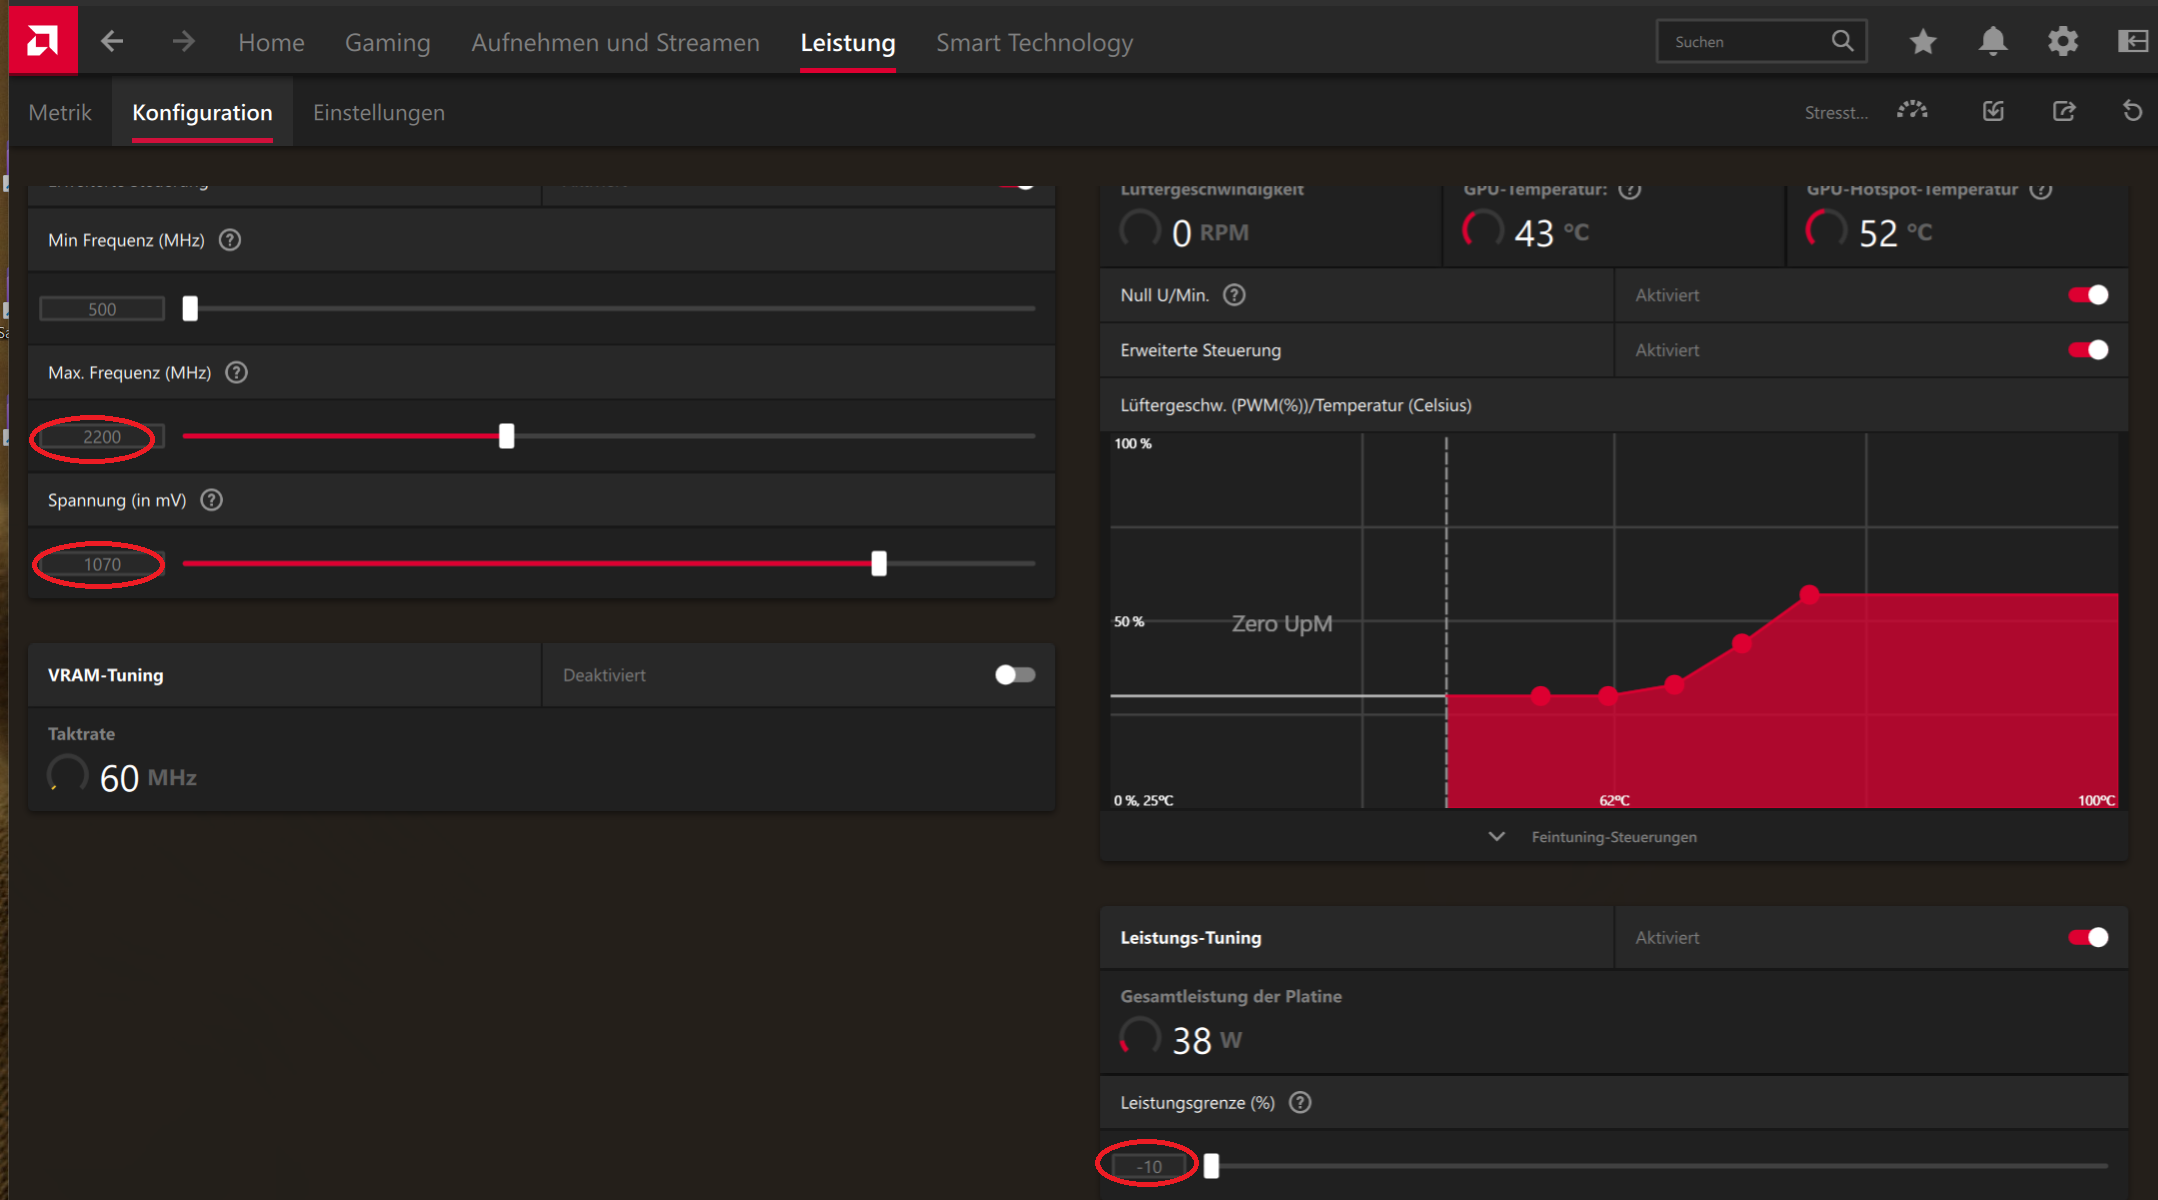Open the Metrik sub-tab

click(x=60, y=113)
